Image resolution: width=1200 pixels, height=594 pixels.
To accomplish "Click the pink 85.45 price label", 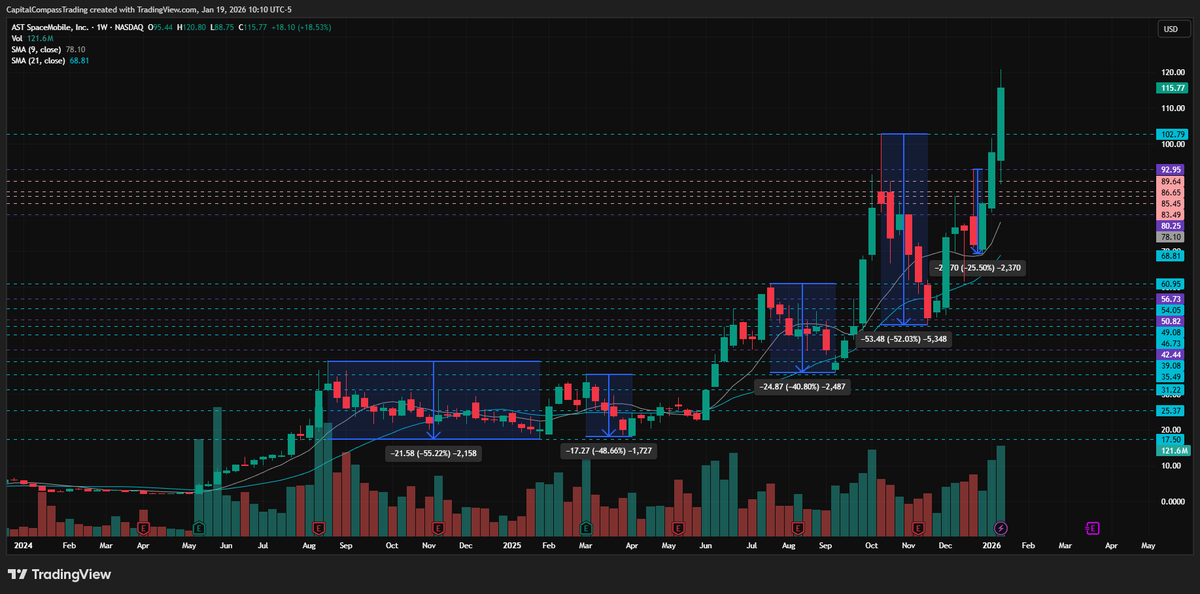I will pyautogui.click(x=1171, y=203).
